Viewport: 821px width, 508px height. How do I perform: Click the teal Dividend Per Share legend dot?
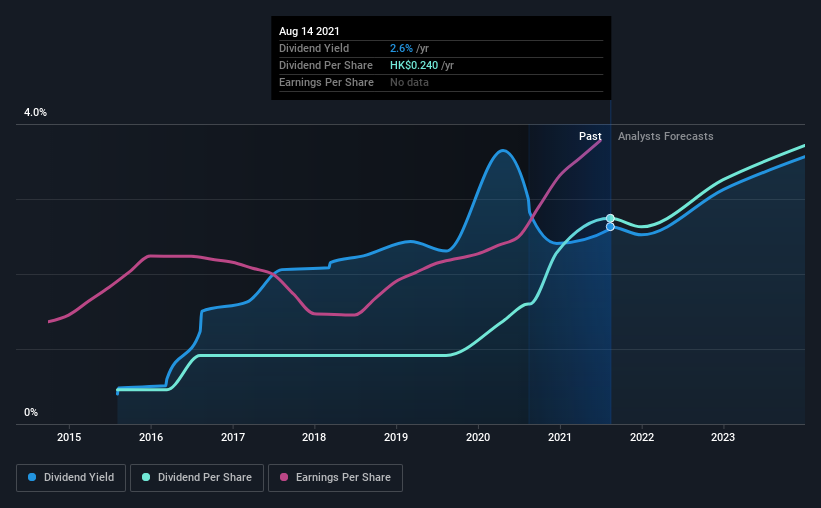pyautogui.click(x=146, y=477)
